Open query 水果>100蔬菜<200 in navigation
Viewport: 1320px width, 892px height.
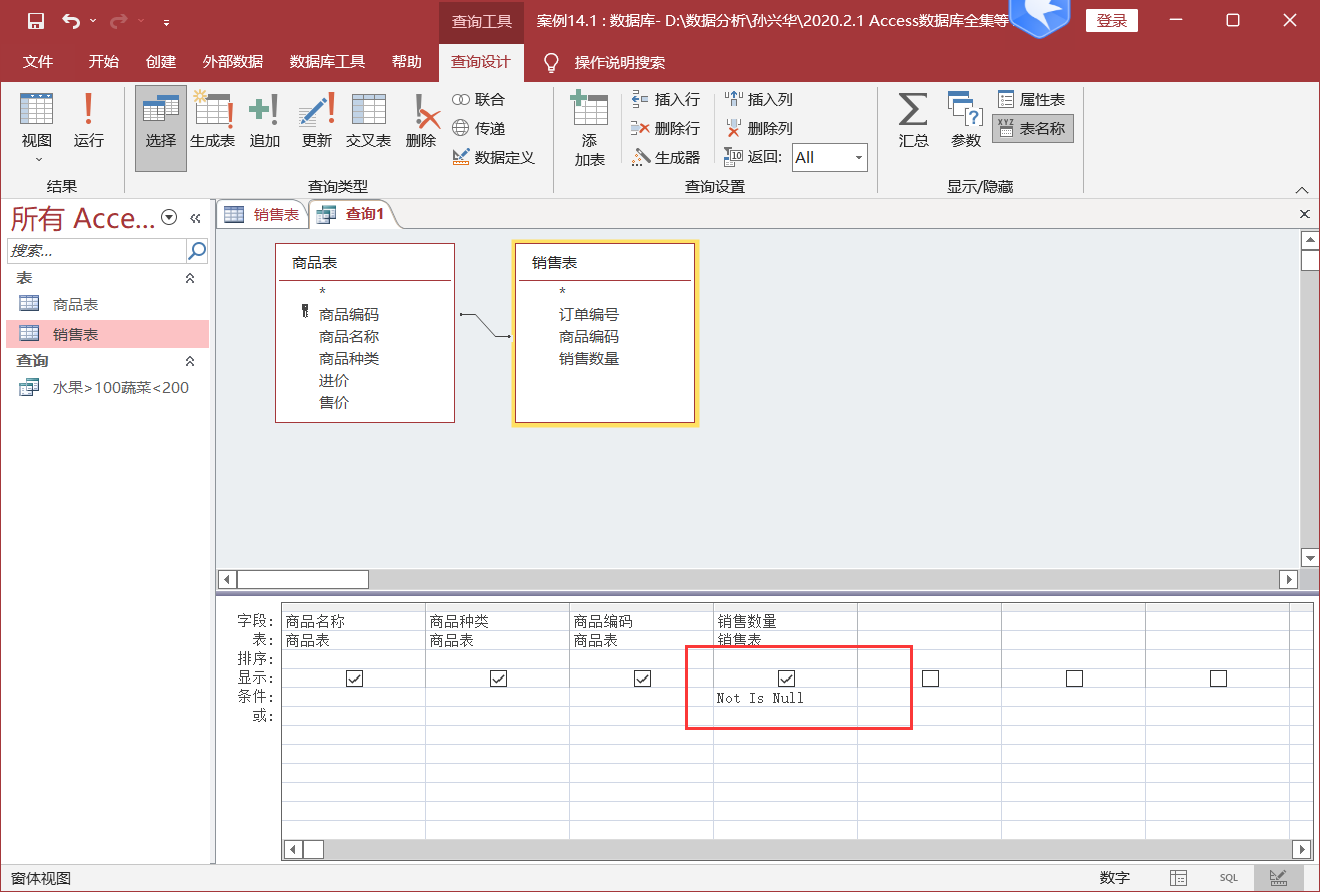pyautogui.click(x=108, y=388)
